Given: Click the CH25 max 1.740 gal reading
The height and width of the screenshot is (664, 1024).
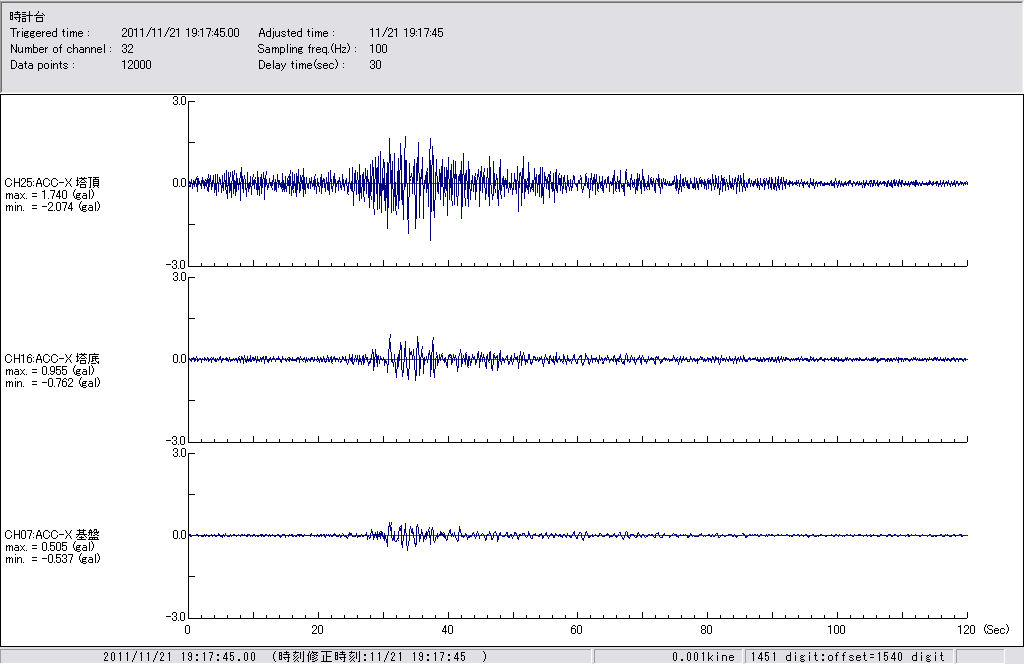Looking at the screenshot, I should (52, 195).
